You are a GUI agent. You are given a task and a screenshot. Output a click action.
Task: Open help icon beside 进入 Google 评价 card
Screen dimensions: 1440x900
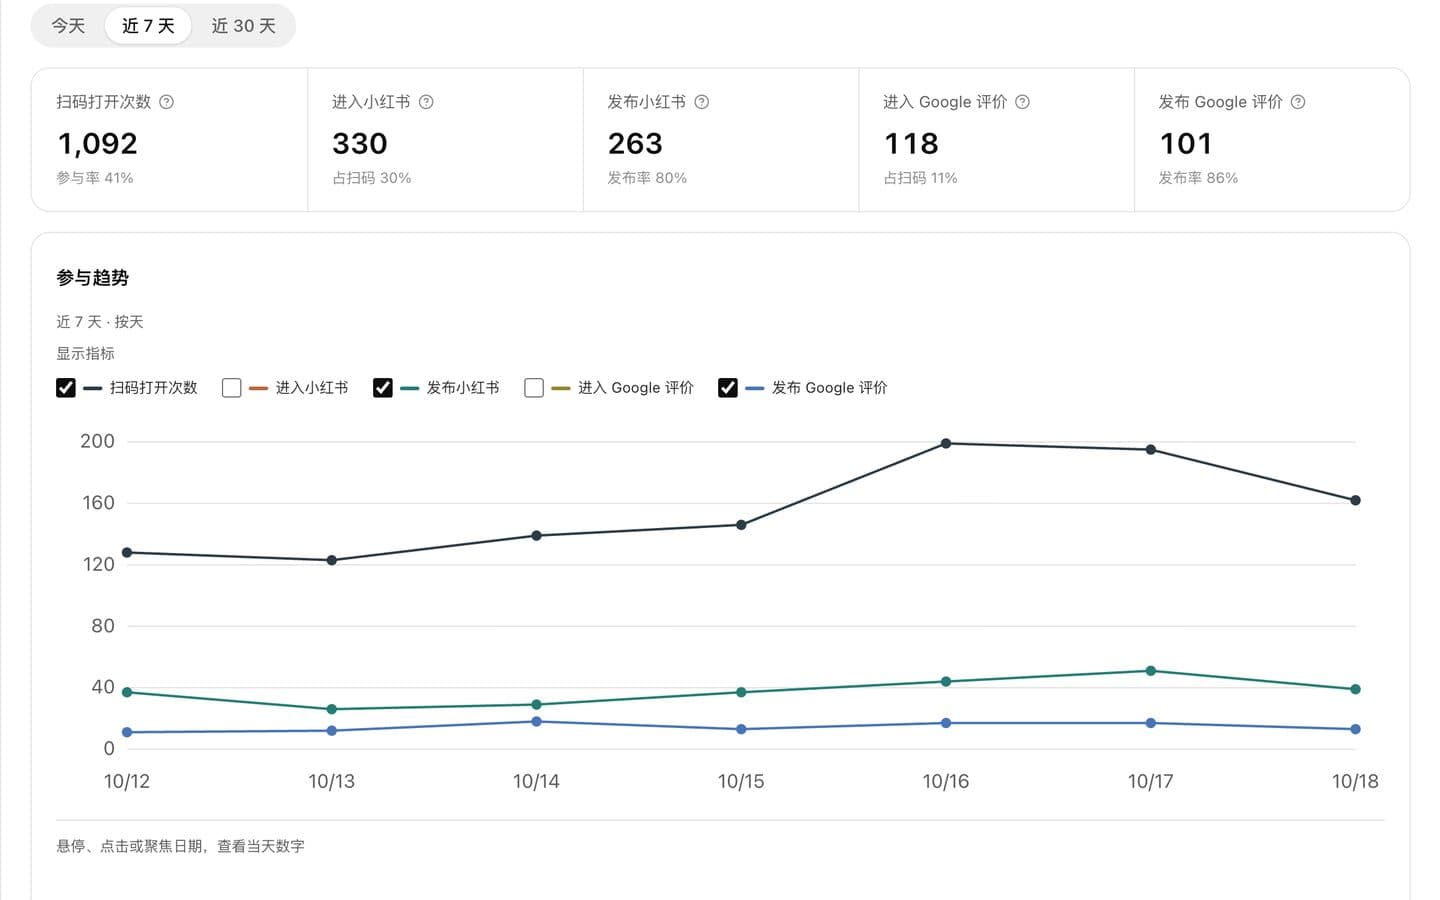(x=1022, y=102)
